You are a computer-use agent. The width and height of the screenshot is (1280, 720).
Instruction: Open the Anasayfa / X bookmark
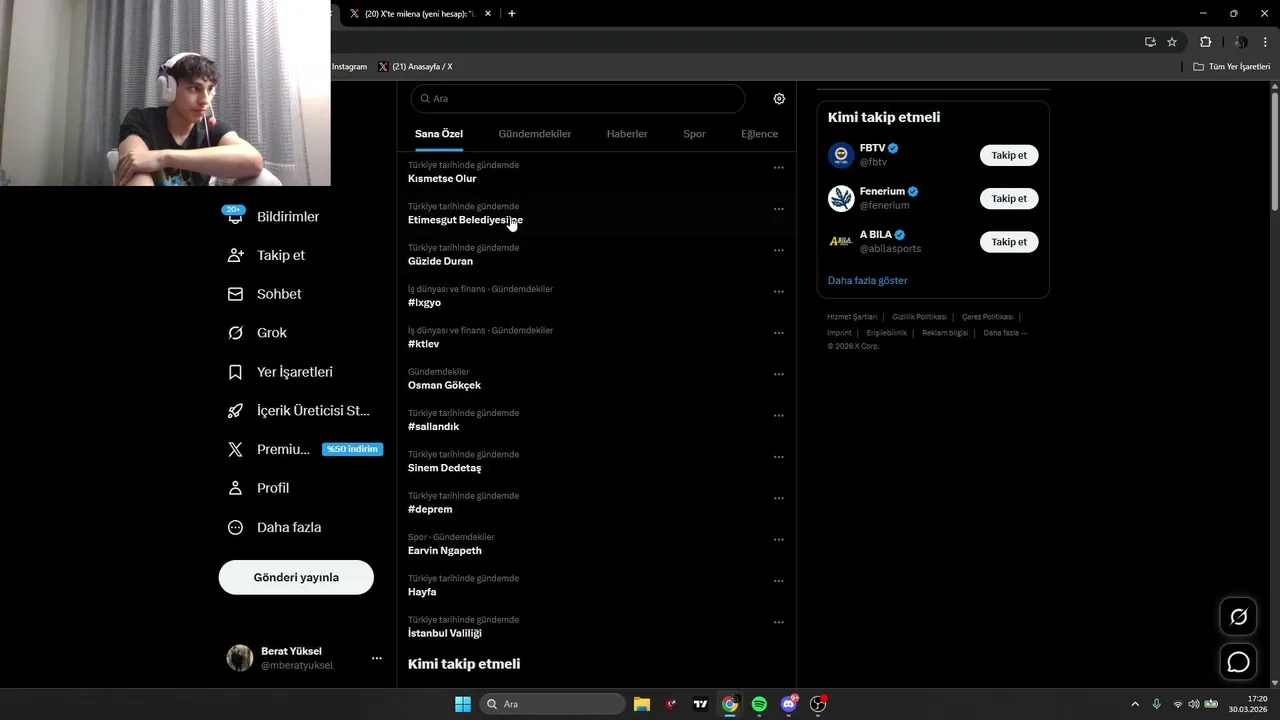pos(415,67)
